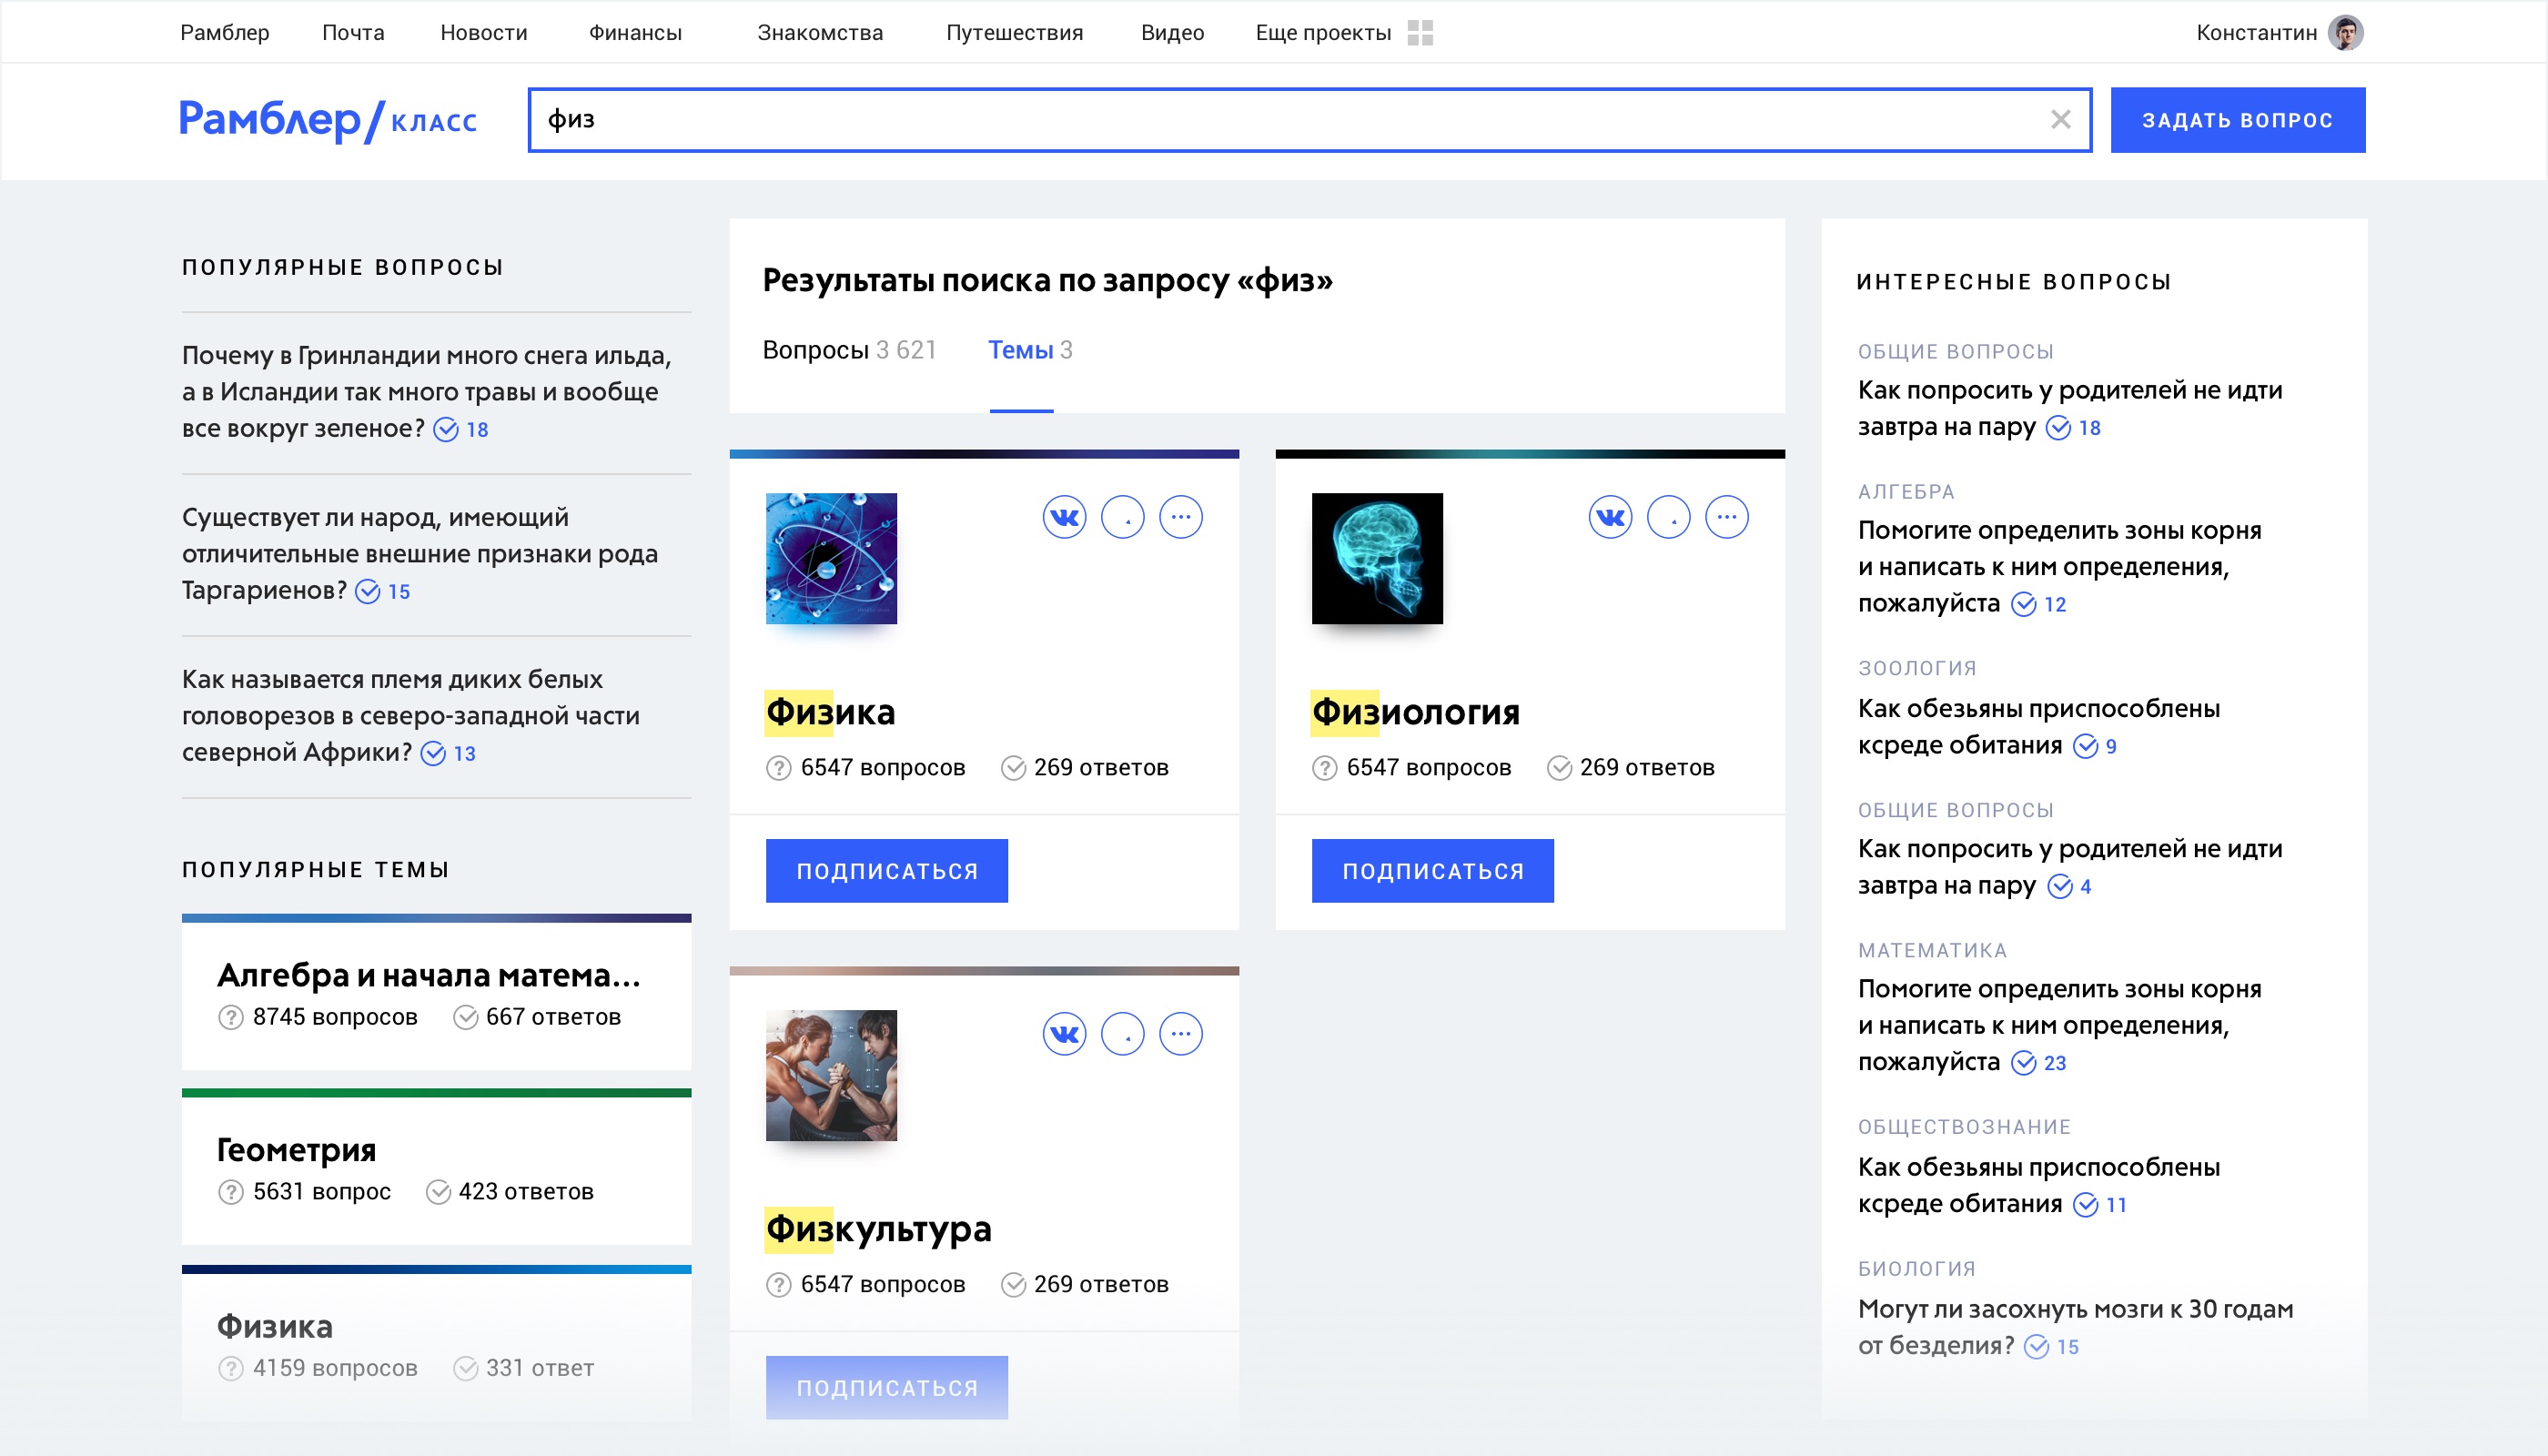
Task: Share Физкультура topic on VK
Action: (x=1064, y=1034)
